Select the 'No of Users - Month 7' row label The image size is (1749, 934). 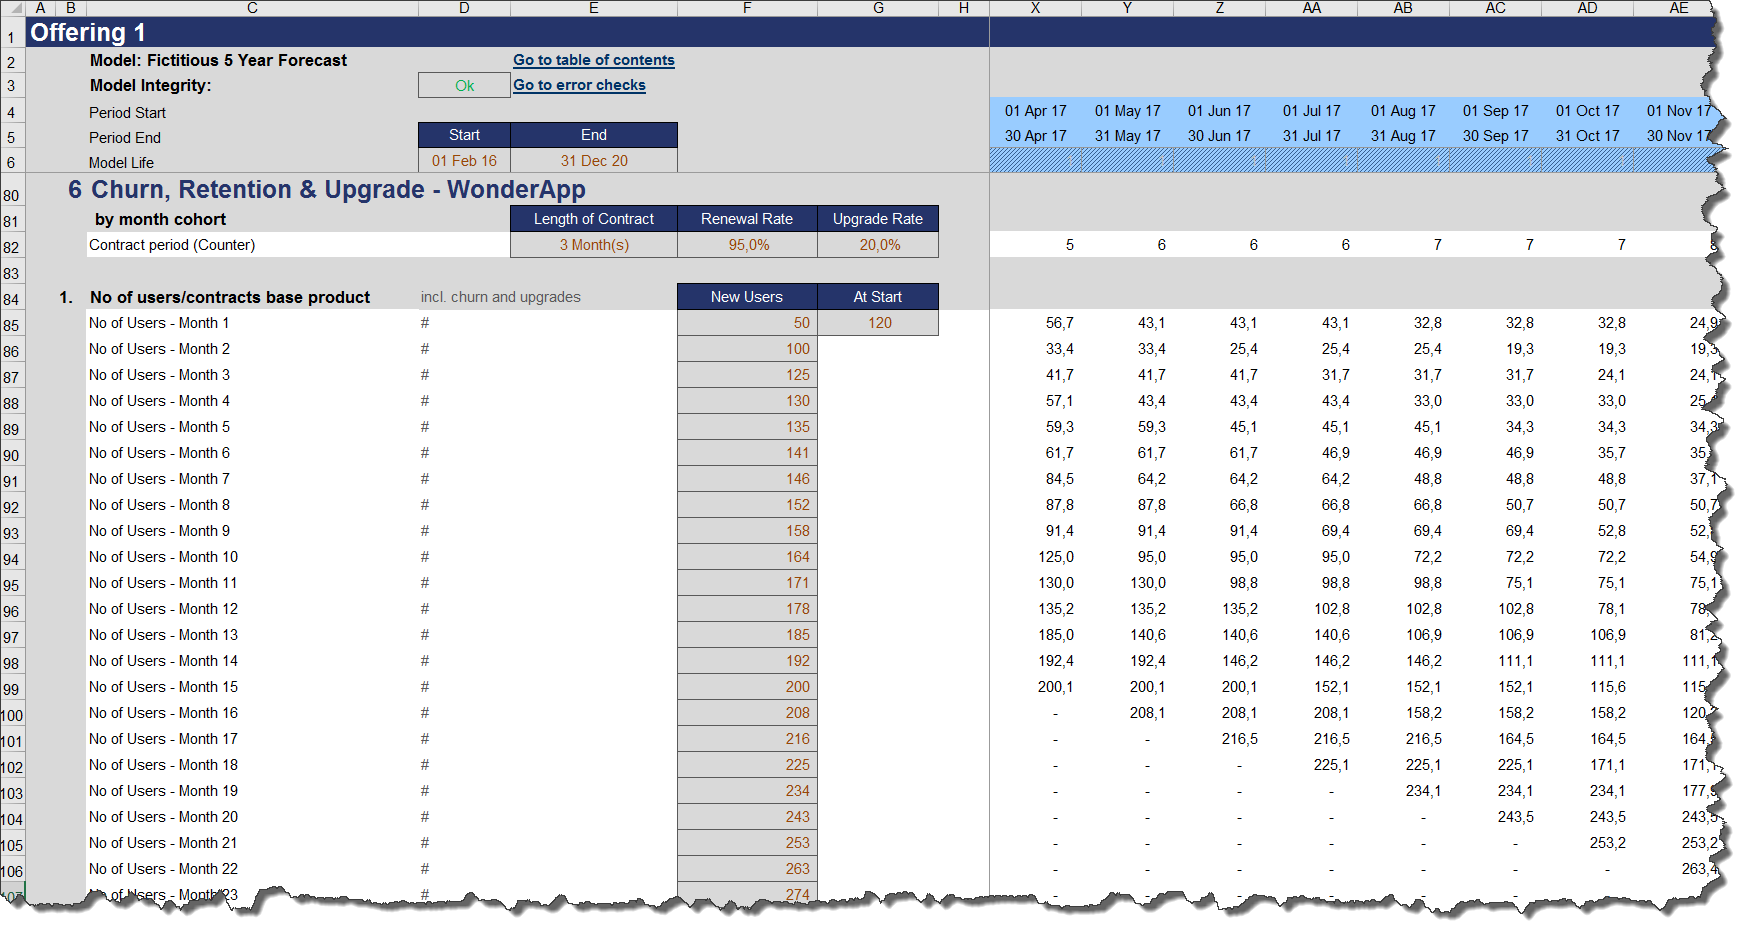tap(159, 479)
